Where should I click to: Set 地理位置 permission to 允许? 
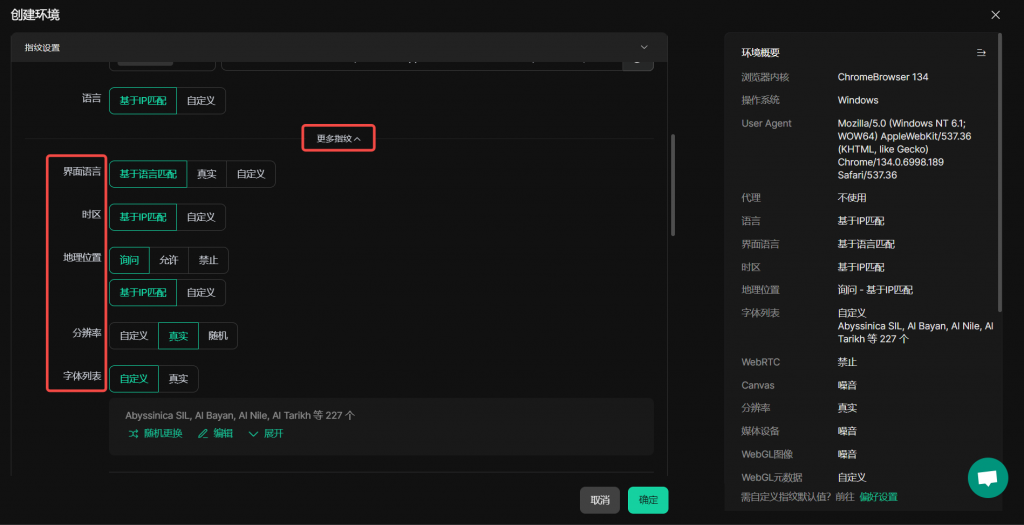coord(169,260)
